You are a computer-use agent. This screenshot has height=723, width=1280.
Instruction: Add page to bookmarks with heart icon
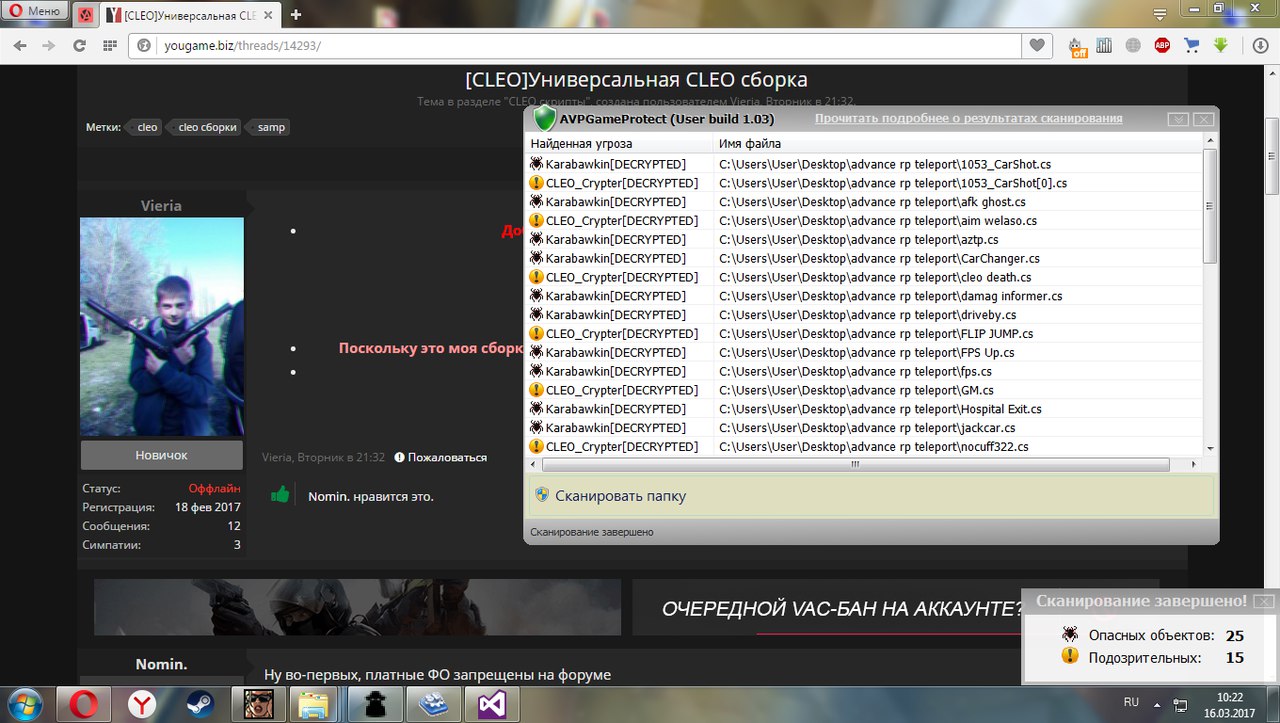[1037, 46]
